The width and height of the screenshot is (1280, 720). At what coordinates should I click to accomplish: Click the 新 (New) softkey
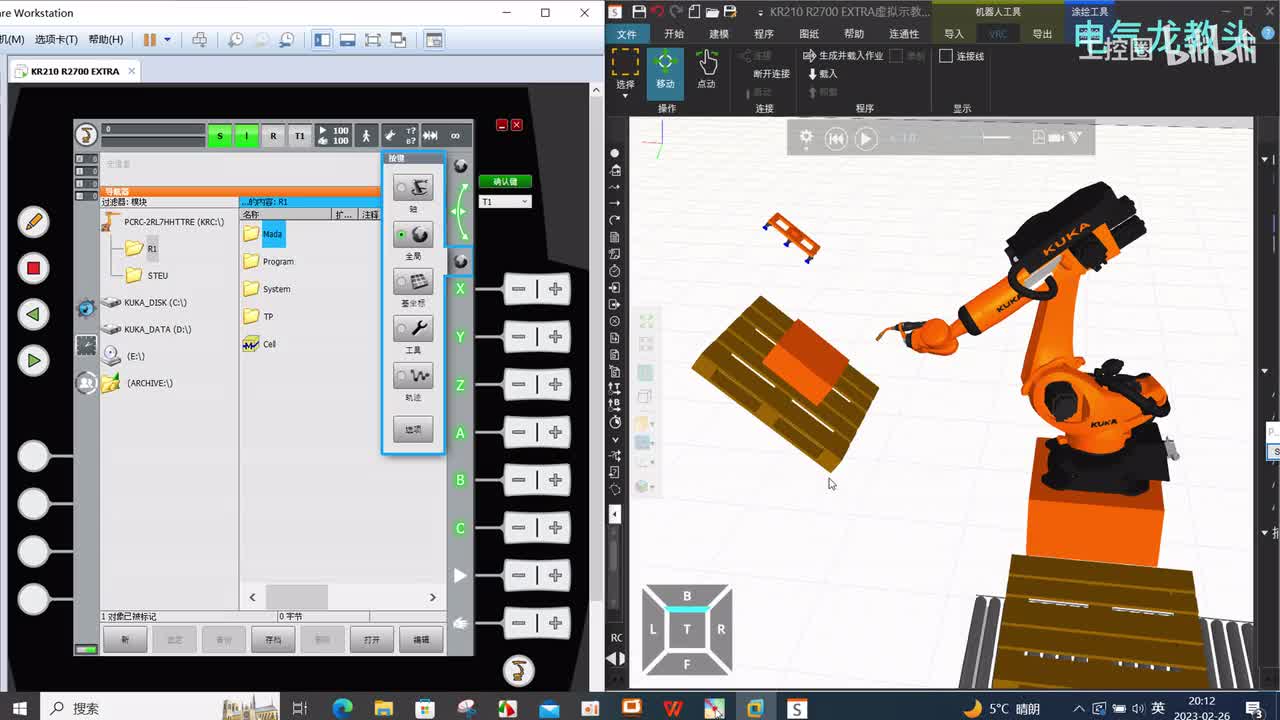pyautogui.click(x=125, y=639)
